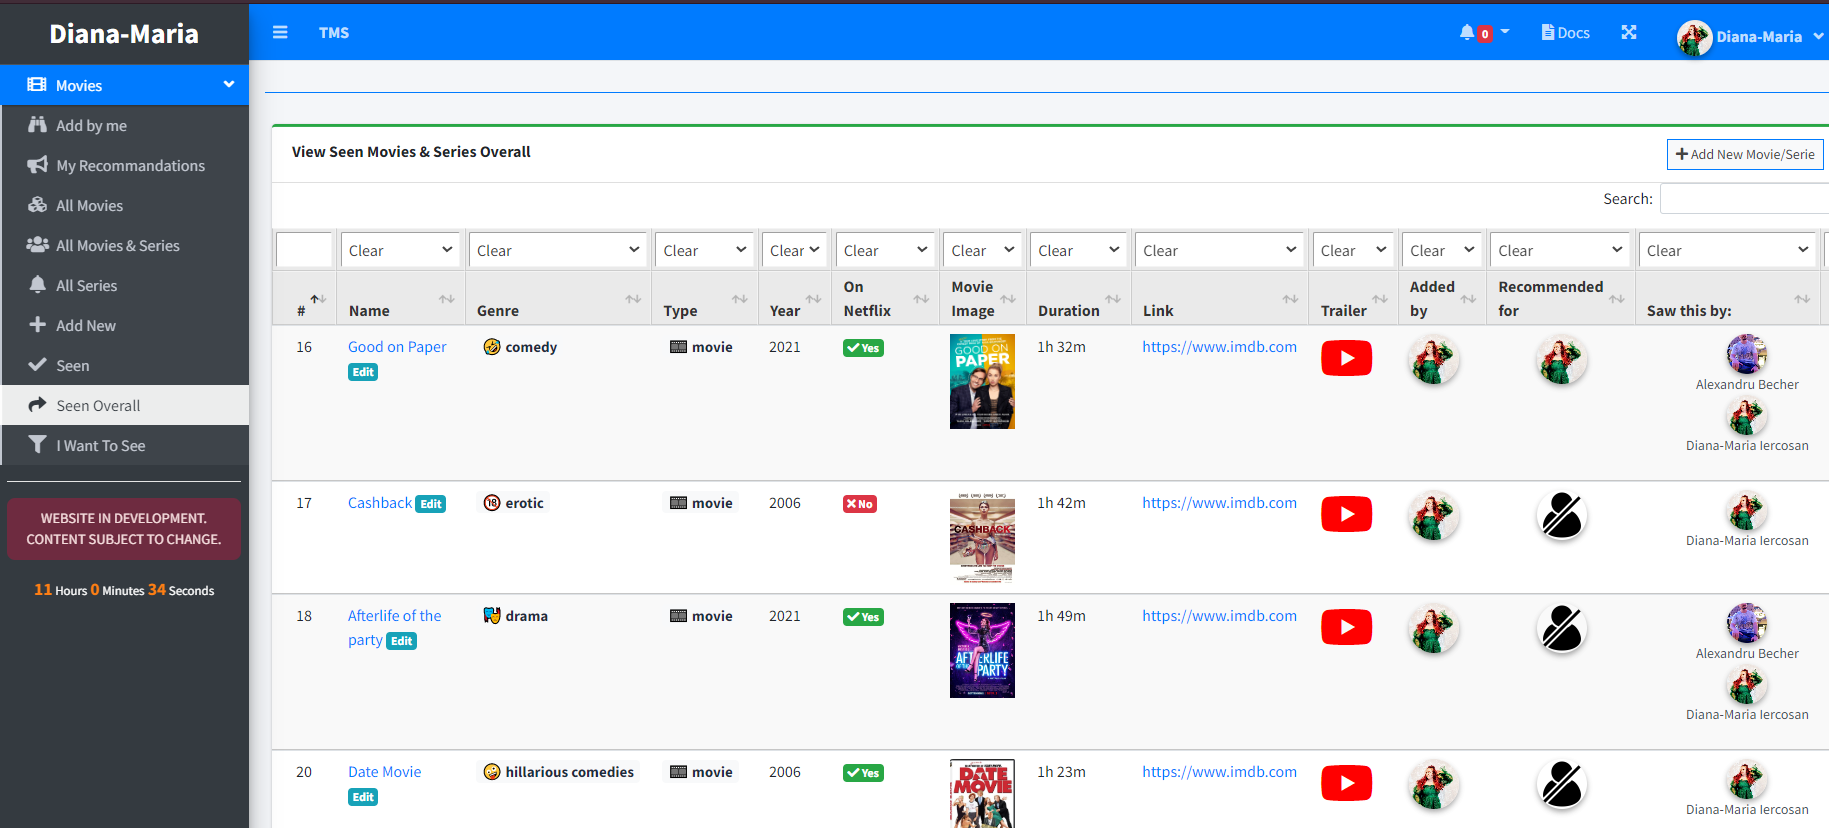Click the Add New Movie/Serie button
The image size is (1829, 828).
coord(1745,154)
